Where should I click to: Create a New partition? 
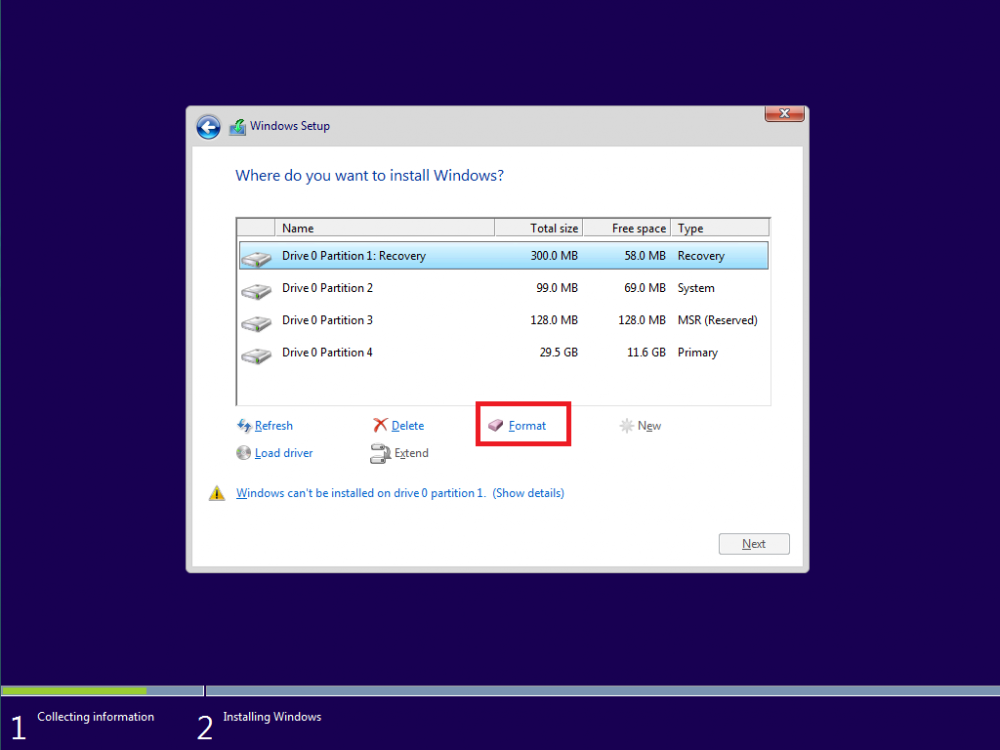[x=649, y=425]
